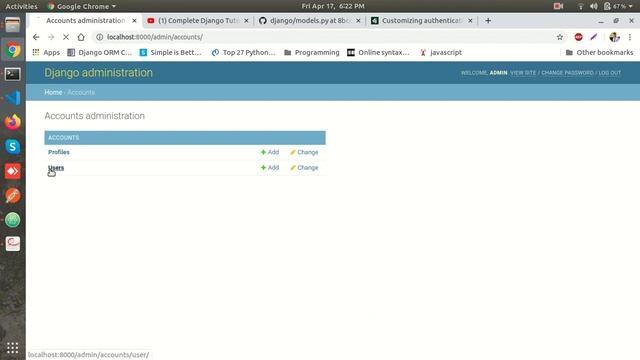Image resolution: width=640 pixels, height=360 pixels.
Task: Open the Profiles model list
Action: click(59, 152)
